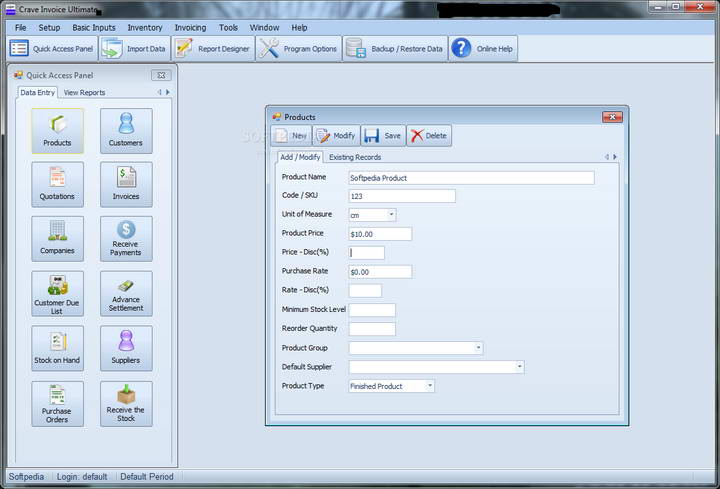Open Products in Quick Access Panel
Screen dimensions: 720x489
[x=57, y=131]
